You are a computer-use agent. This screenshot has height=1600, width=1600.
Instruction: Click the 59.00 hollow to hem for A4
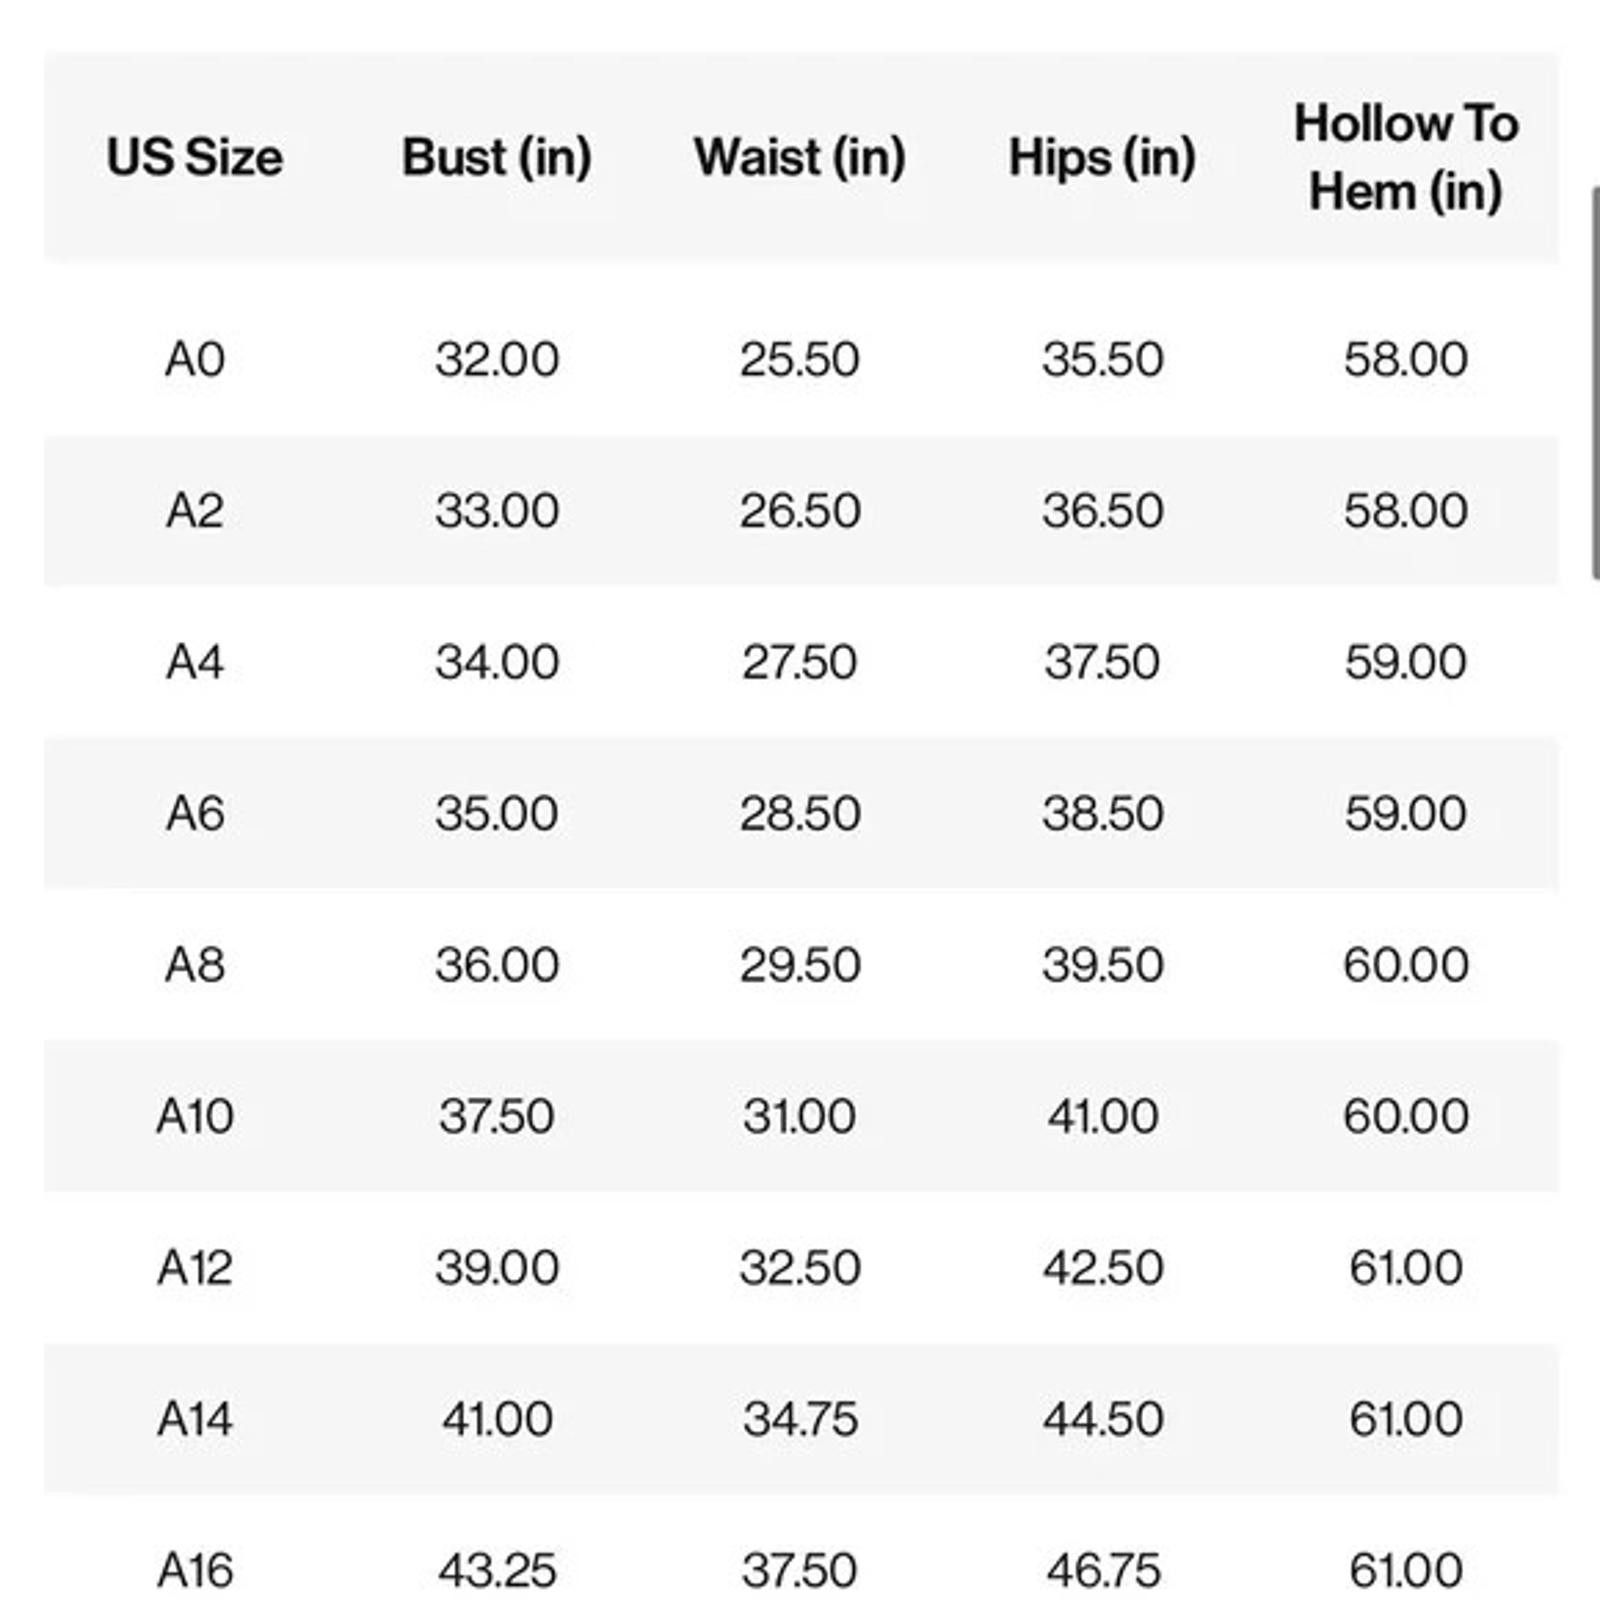tap(1406, 662)
